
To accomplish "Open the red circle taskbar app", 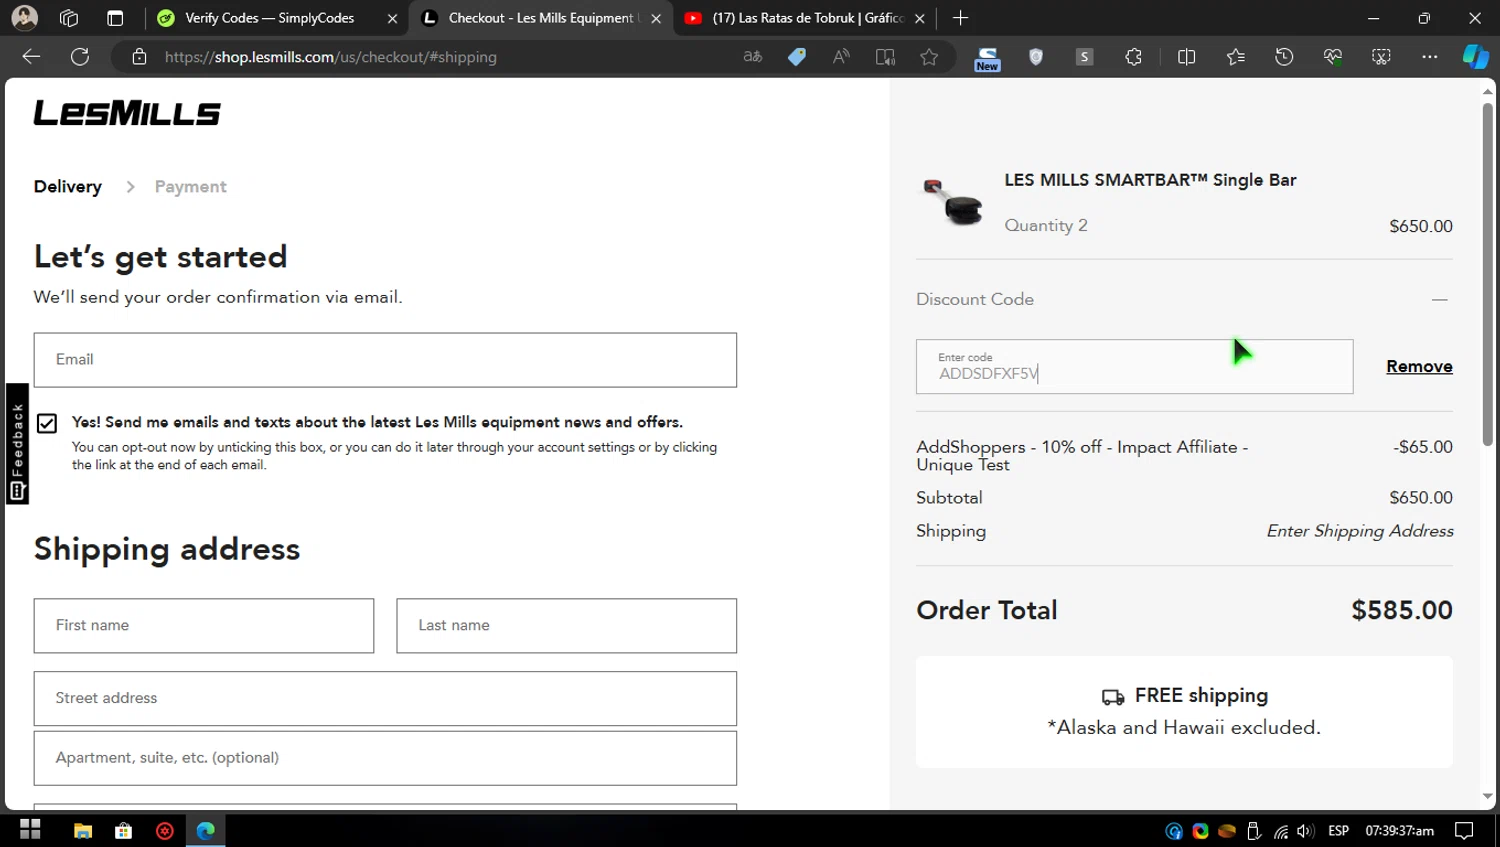I will coord(165,831).
